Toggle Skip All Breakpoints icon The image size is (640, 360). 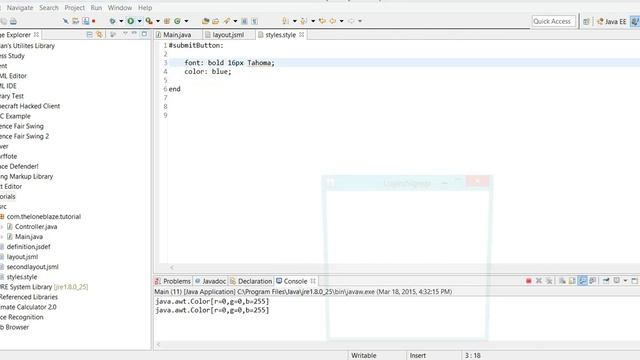pyautogui.click(x=65, y=21)
